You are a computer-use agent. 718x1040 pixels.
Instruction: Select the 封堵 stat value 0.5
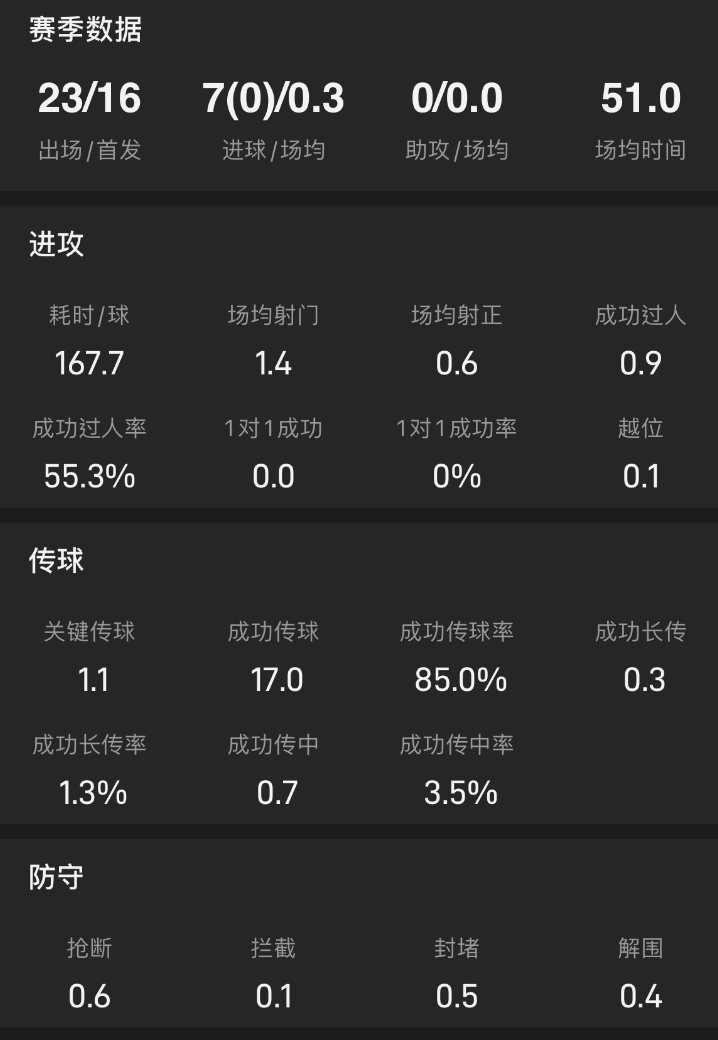click(457, 996)
